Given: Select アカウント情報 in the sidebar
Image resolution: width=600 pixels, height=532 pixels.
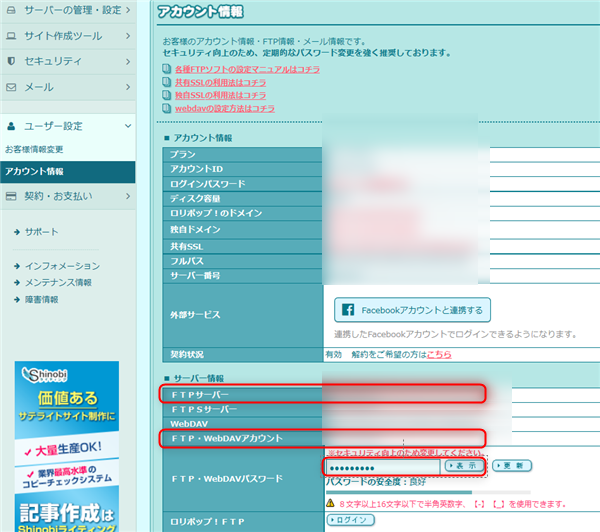Looking at the screenshot, I should pyautogui.click(x=34, y=172).
